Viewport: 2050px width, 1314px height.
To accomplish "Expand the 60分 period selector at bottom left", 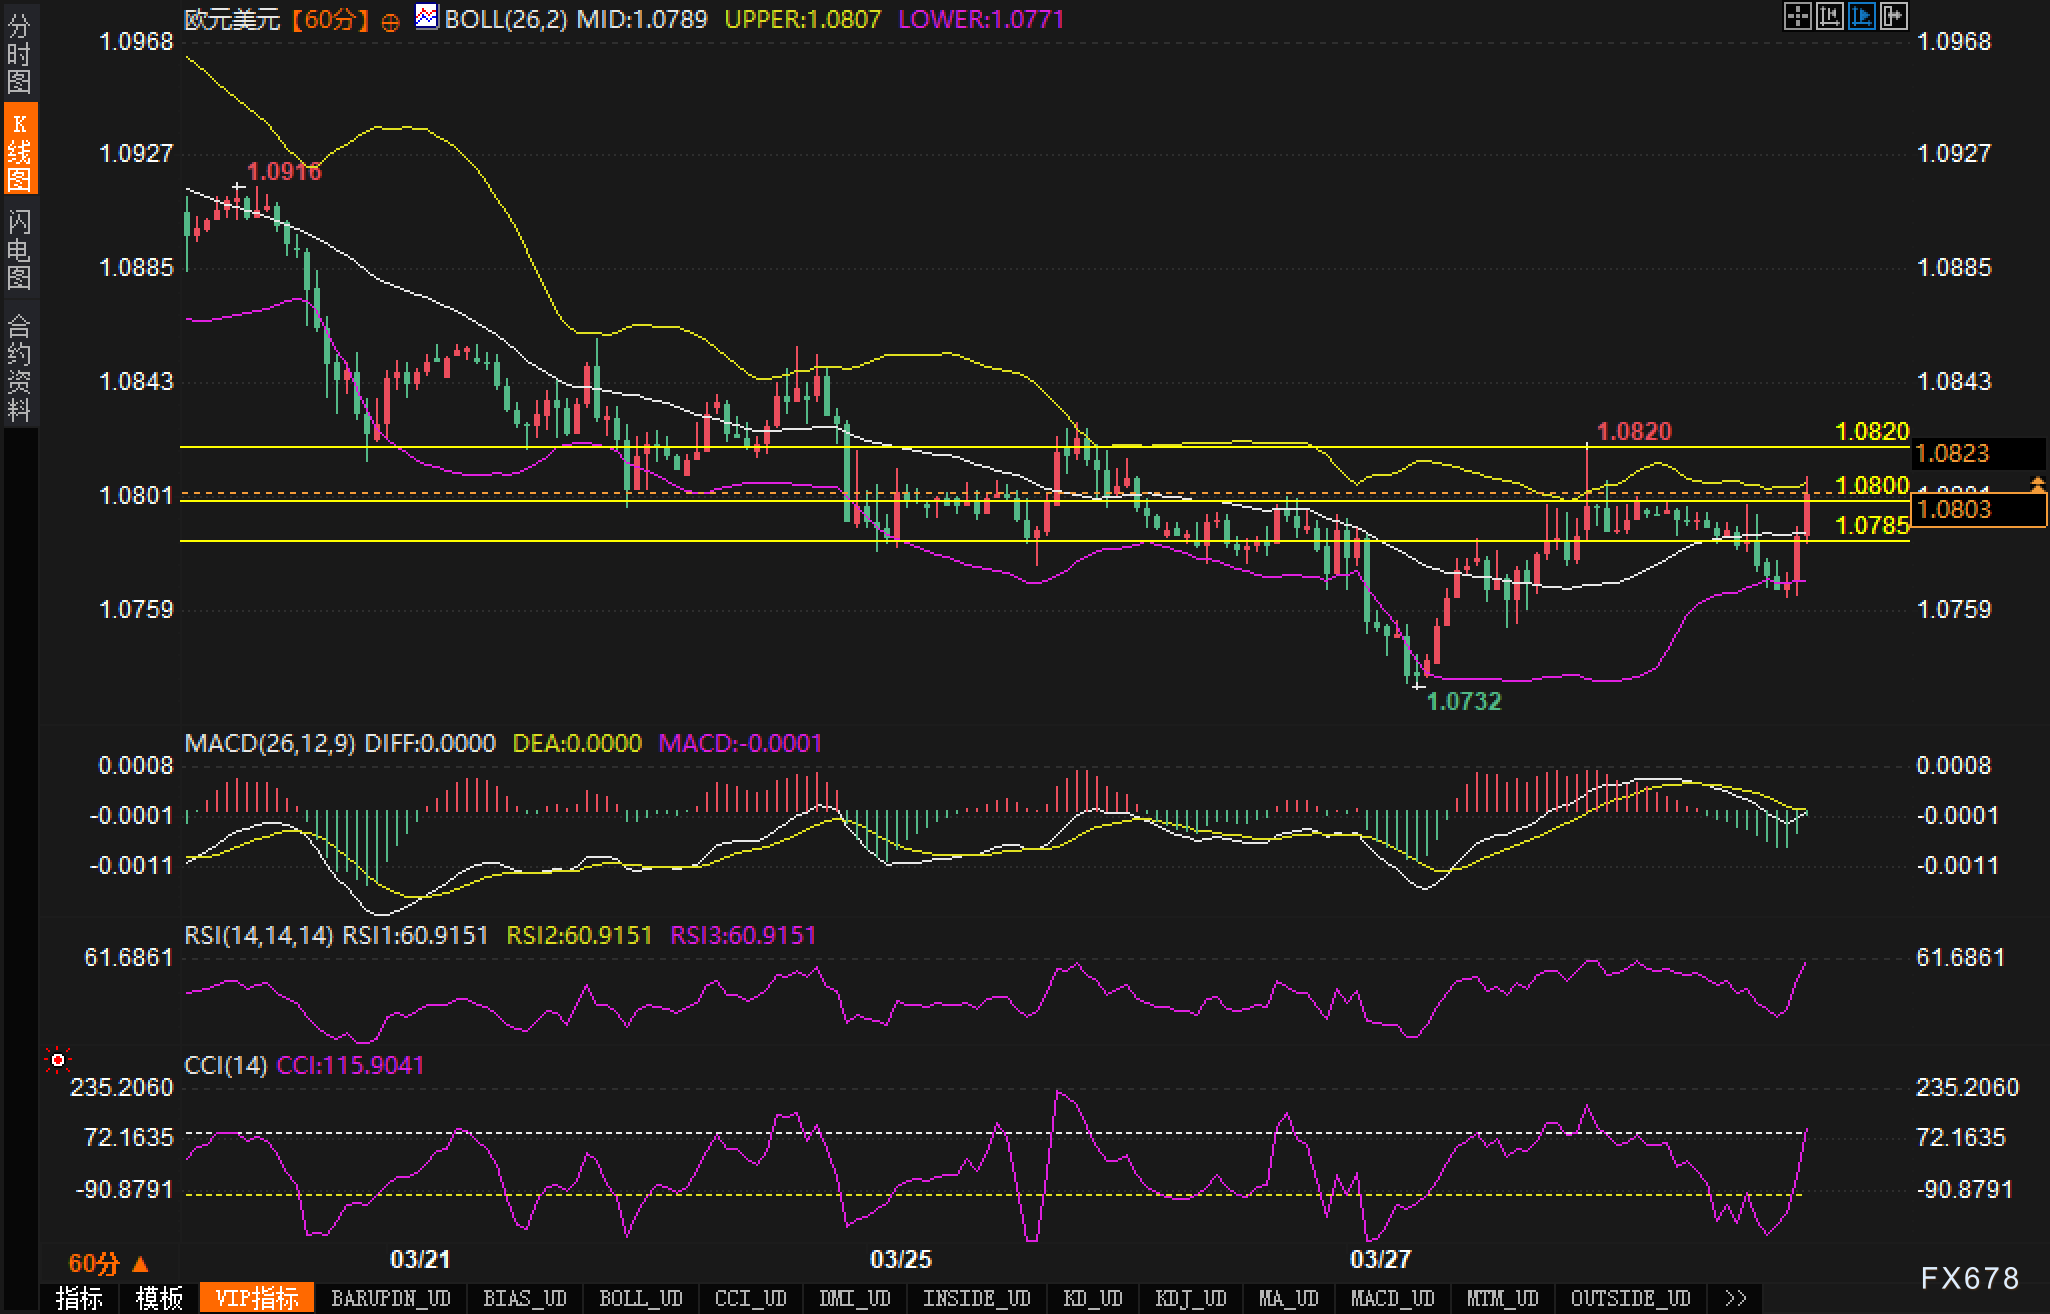I will (x=107, y=1264).
